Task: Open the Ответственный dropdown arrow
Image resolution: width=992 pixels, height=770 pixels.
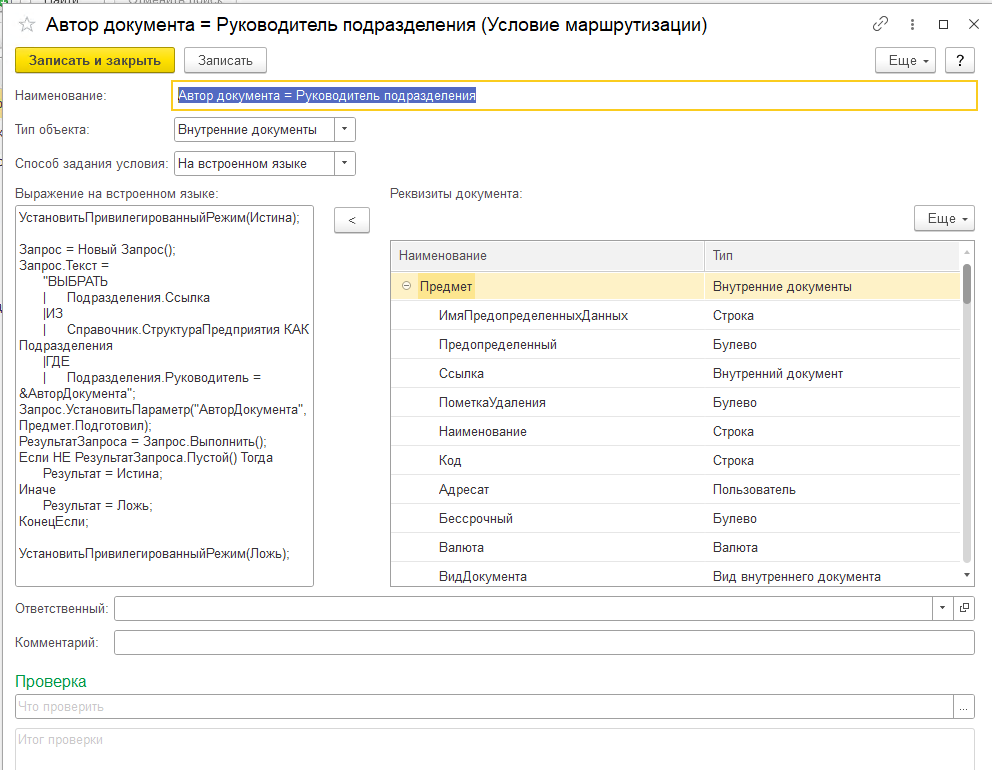Action: [x=944, y=607]
